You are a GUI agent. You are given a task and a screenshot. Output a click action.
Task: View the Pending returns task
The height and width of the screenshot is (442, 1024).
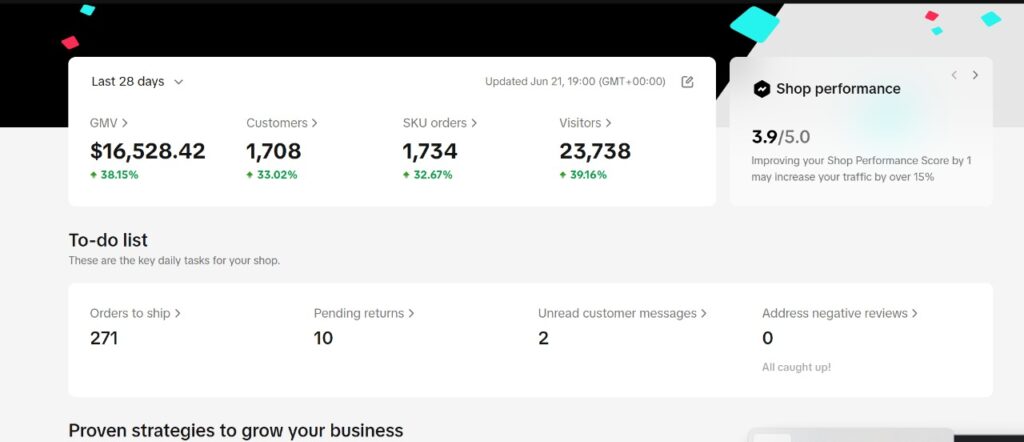click(x=363, y=313)
